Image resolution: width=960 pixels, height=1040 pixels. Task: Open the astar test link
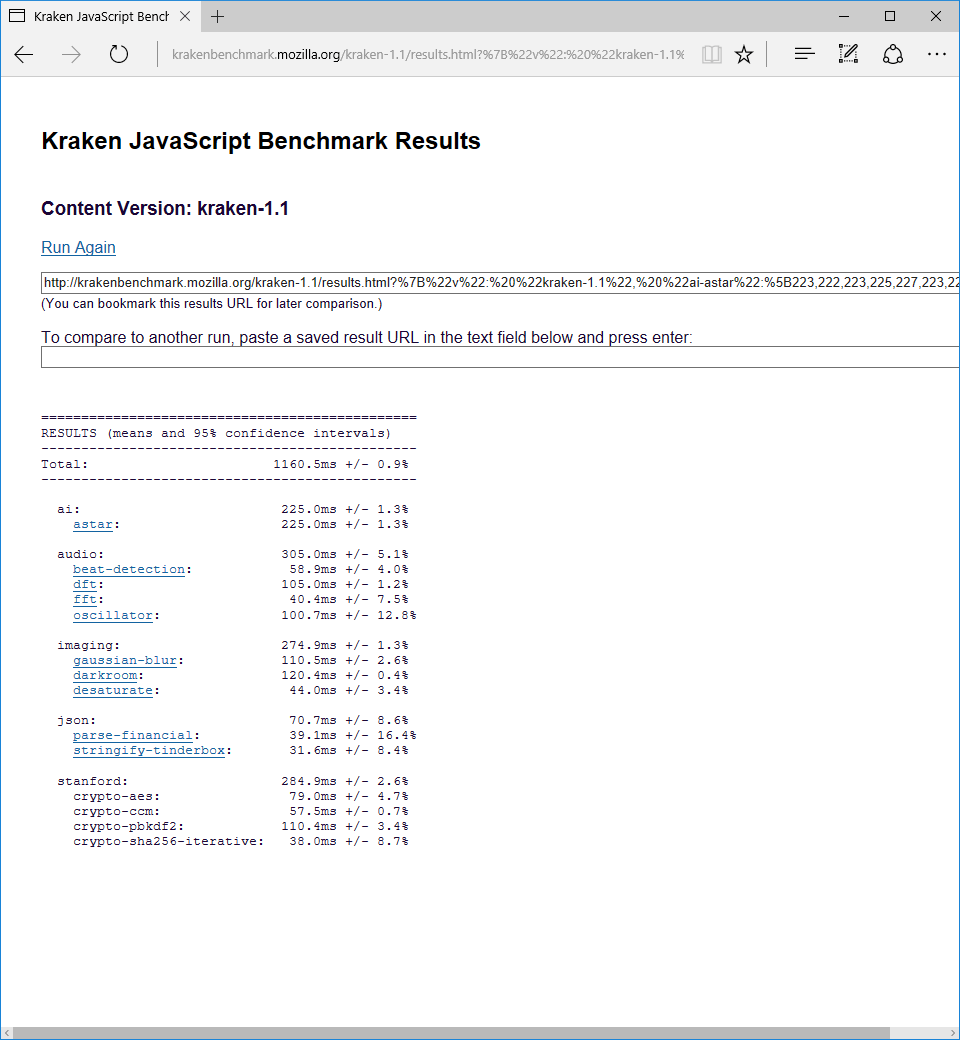(x=93, y=524)
